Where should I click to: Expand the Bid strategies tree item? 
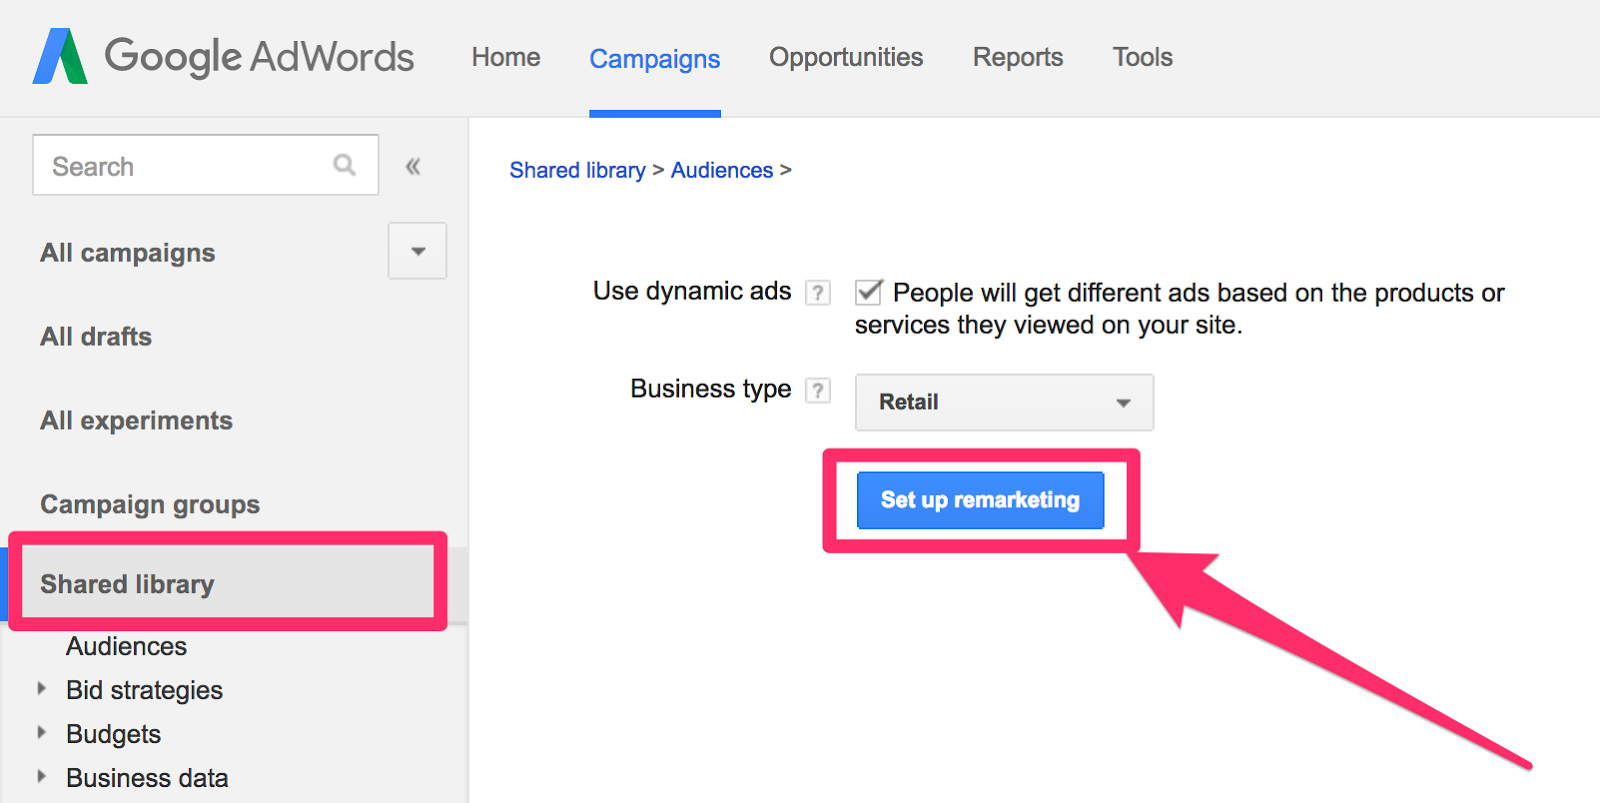[x=41, y=688]
